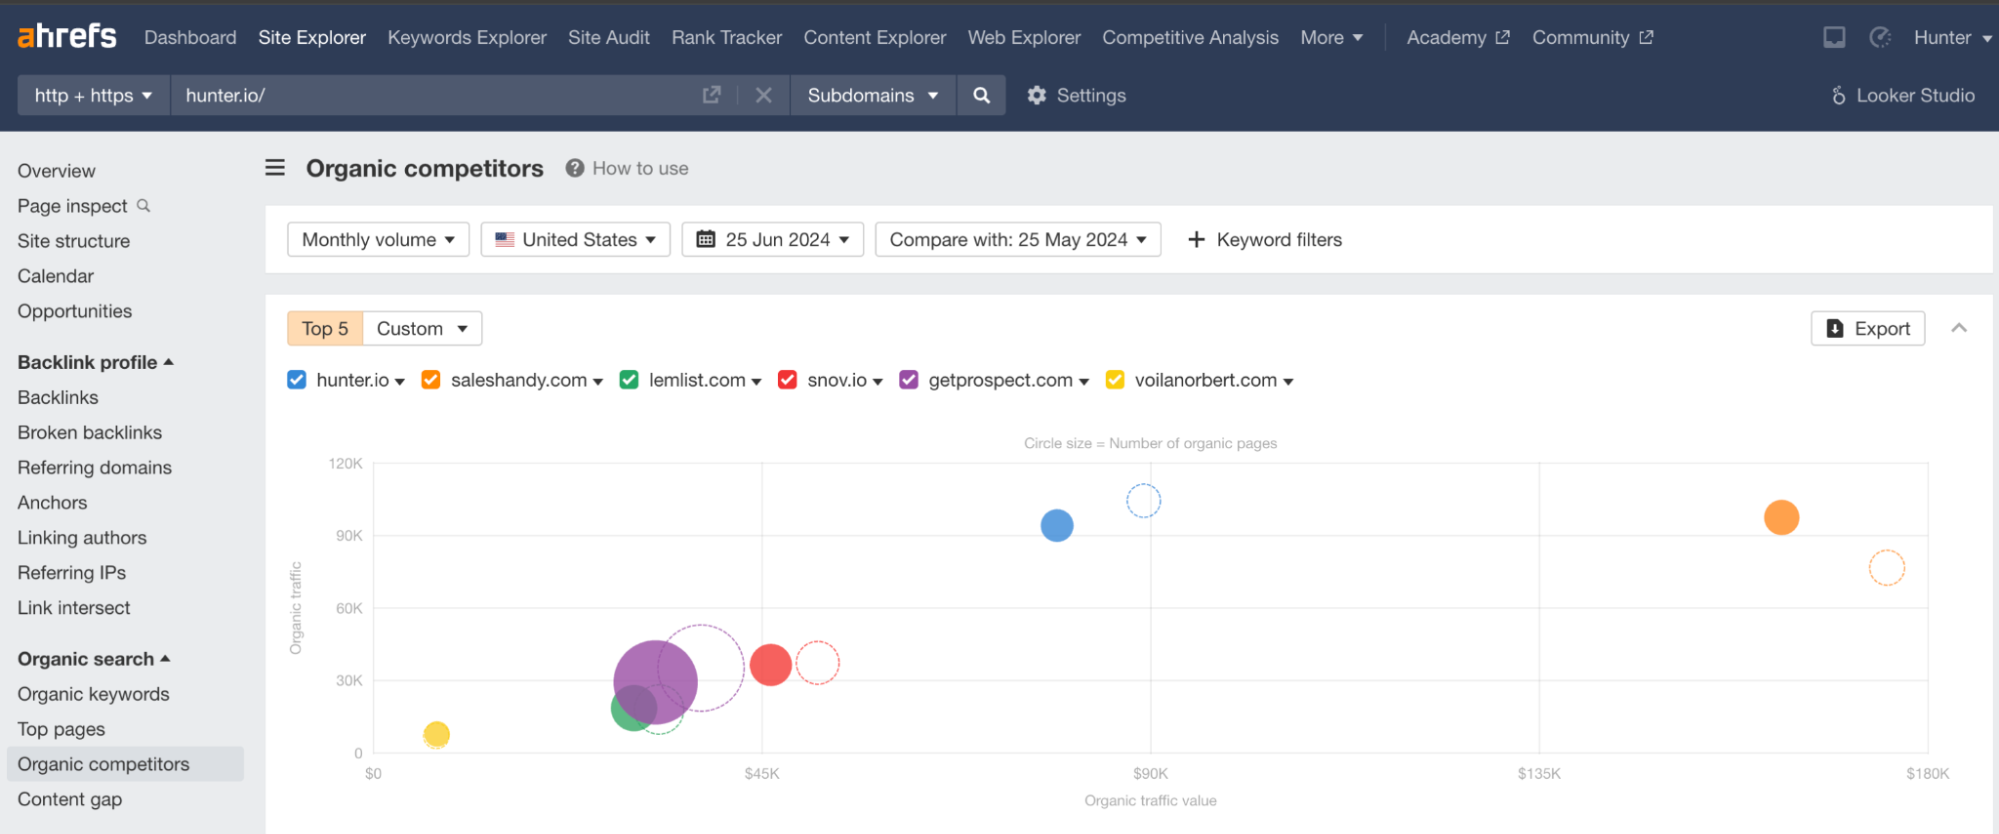Open the search magnifier button

[x=981, y=95]
